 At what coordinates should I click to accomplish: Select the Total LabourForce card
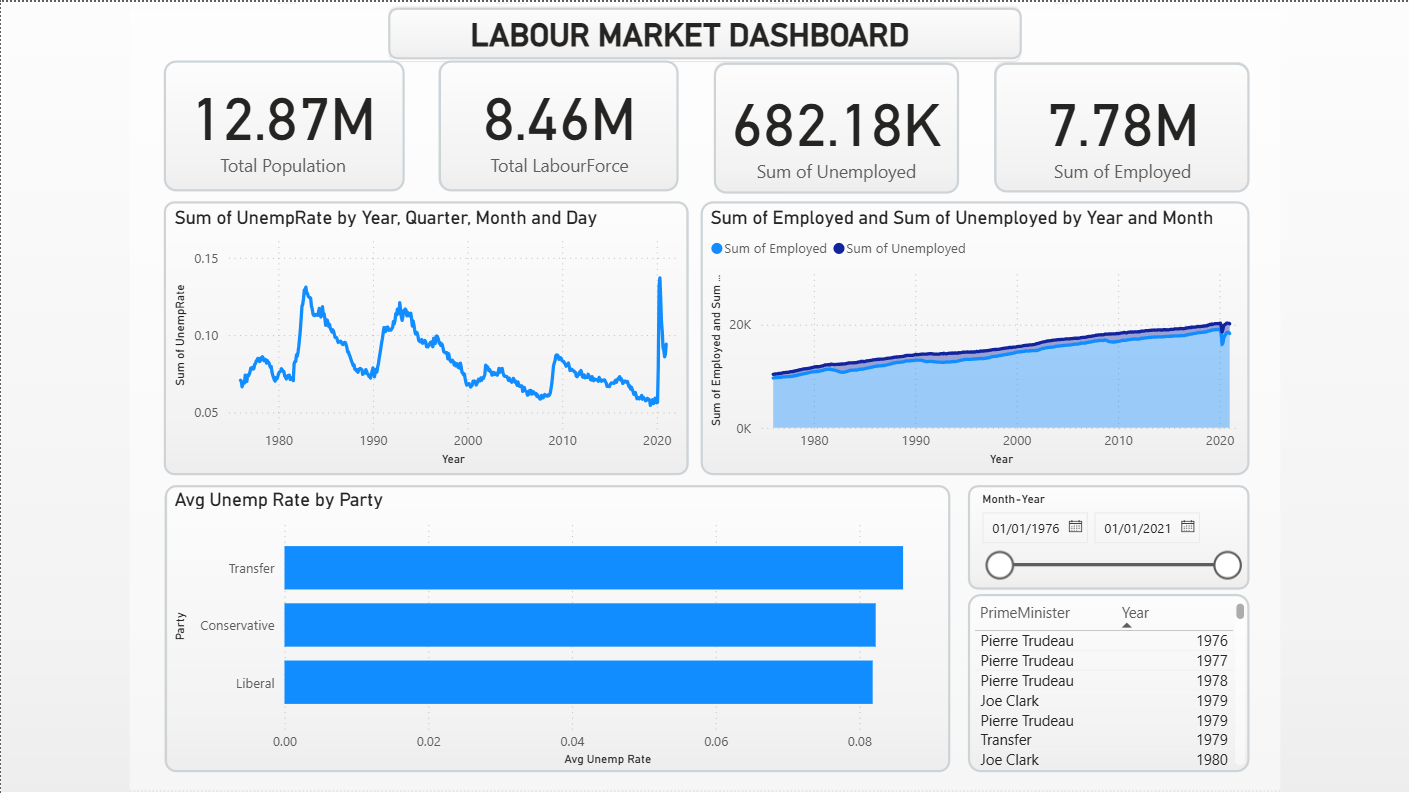pyautogui.click(x=558, y=126)
